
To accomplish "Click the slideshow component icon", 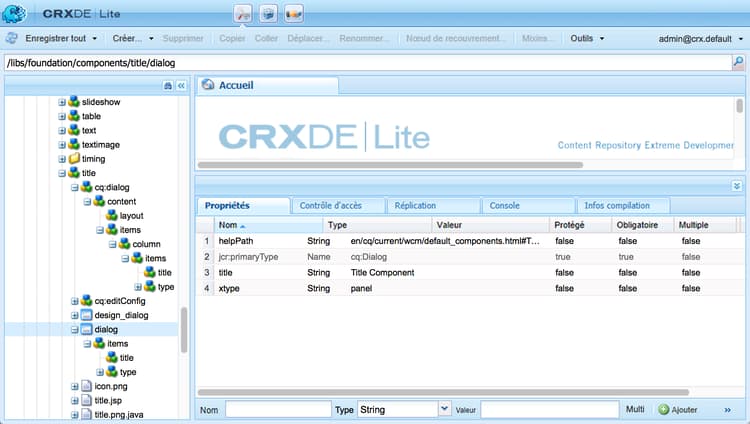I will pyautogui.click(x=74, y=101).
